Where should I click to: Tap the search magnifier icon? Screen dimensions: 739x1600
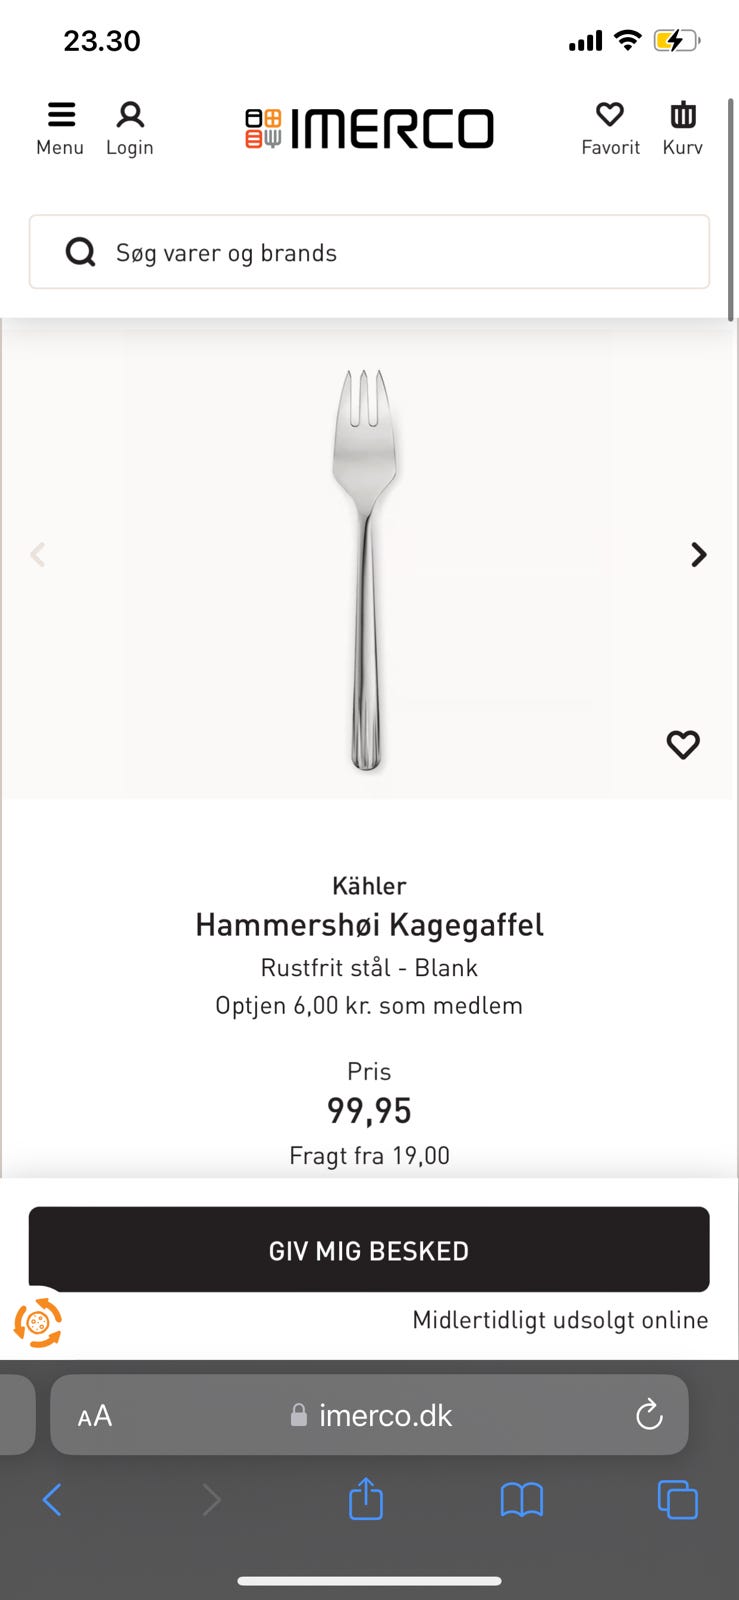80,252
